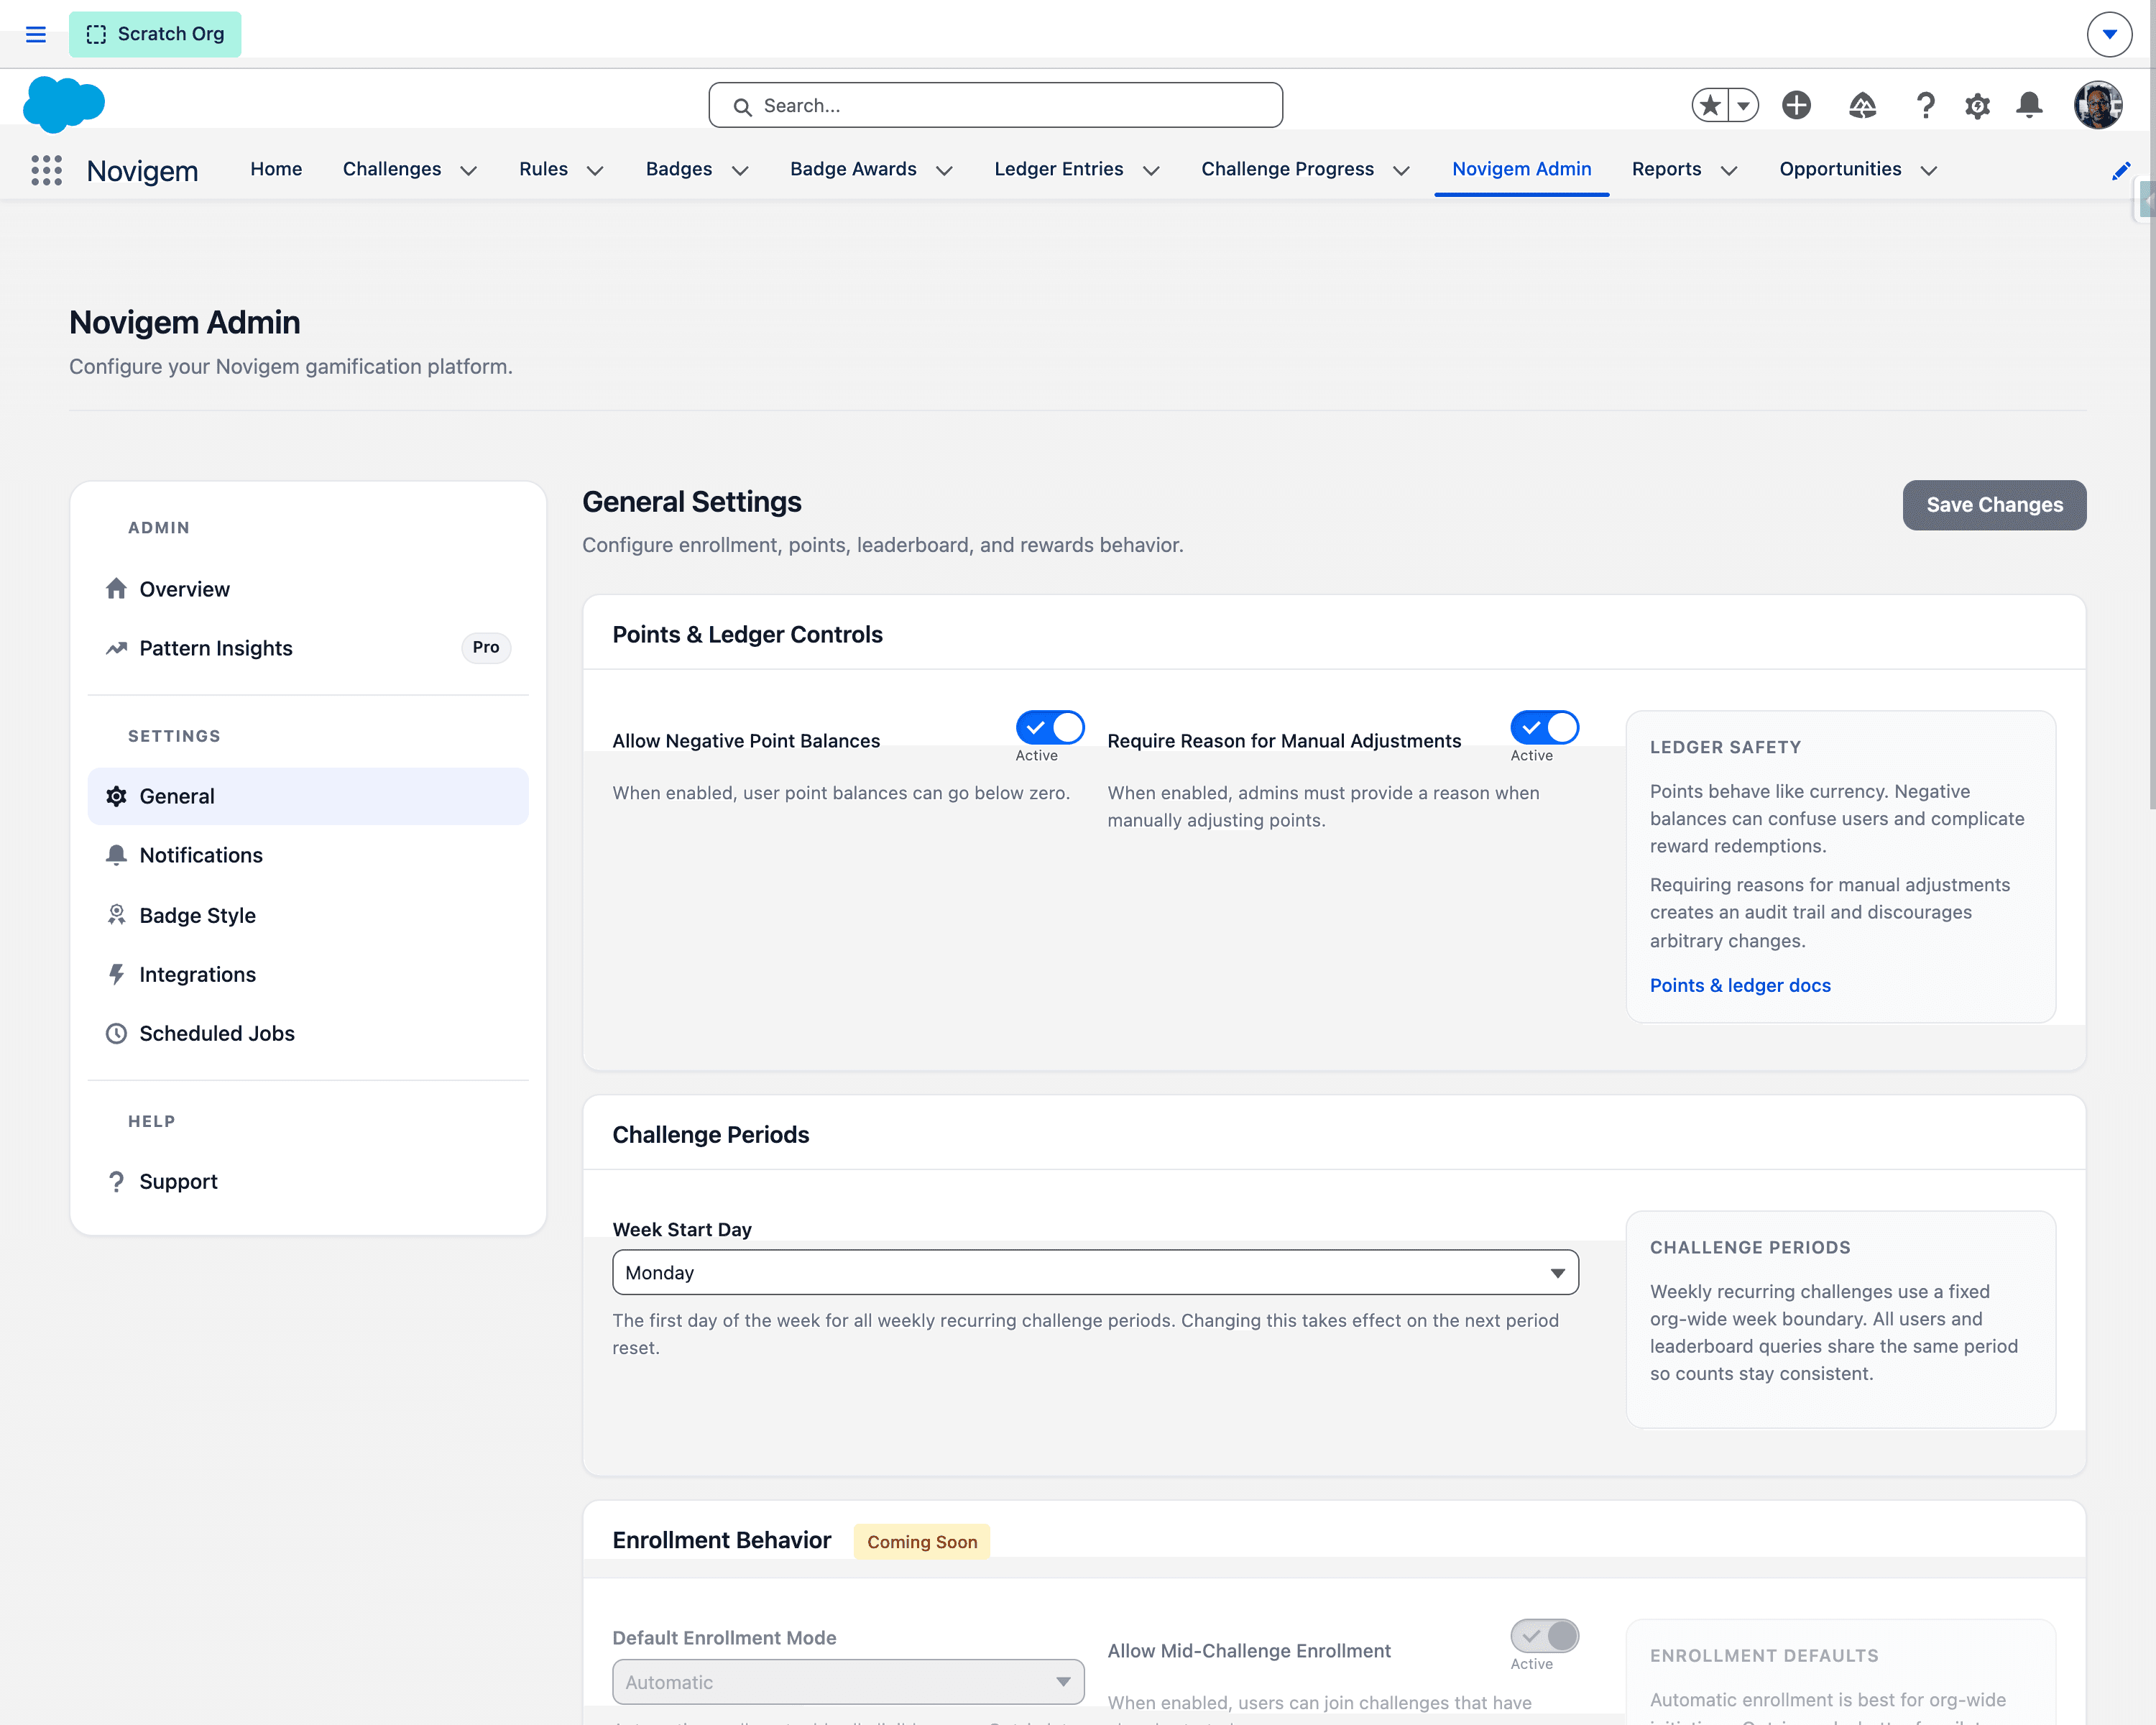The height and width of the screenshot is (1725, 2156).
Task: Click the user profile avatar
Action: 2098,105
